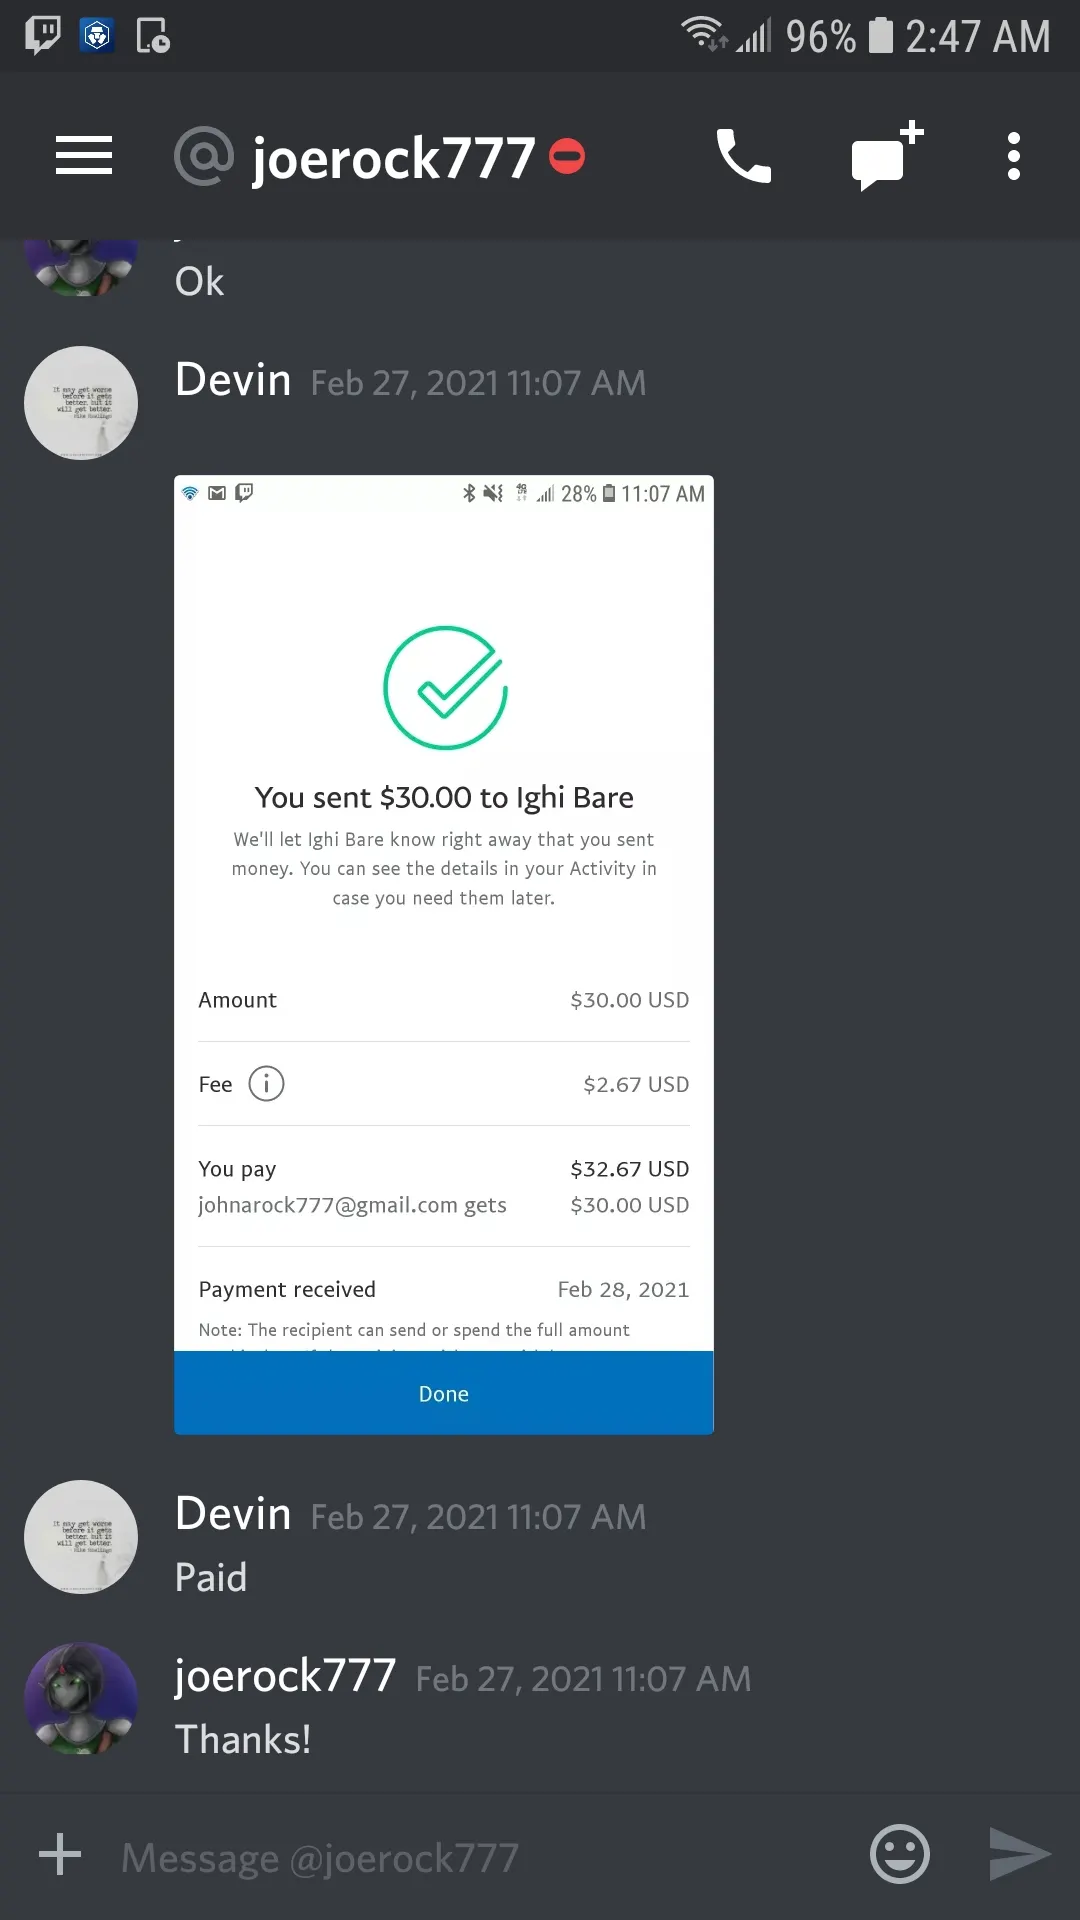The height and width of the screenshot is (1920, 1080).
Task: Tap the Twitch notification icon in status bar
Action: [43, 36]
